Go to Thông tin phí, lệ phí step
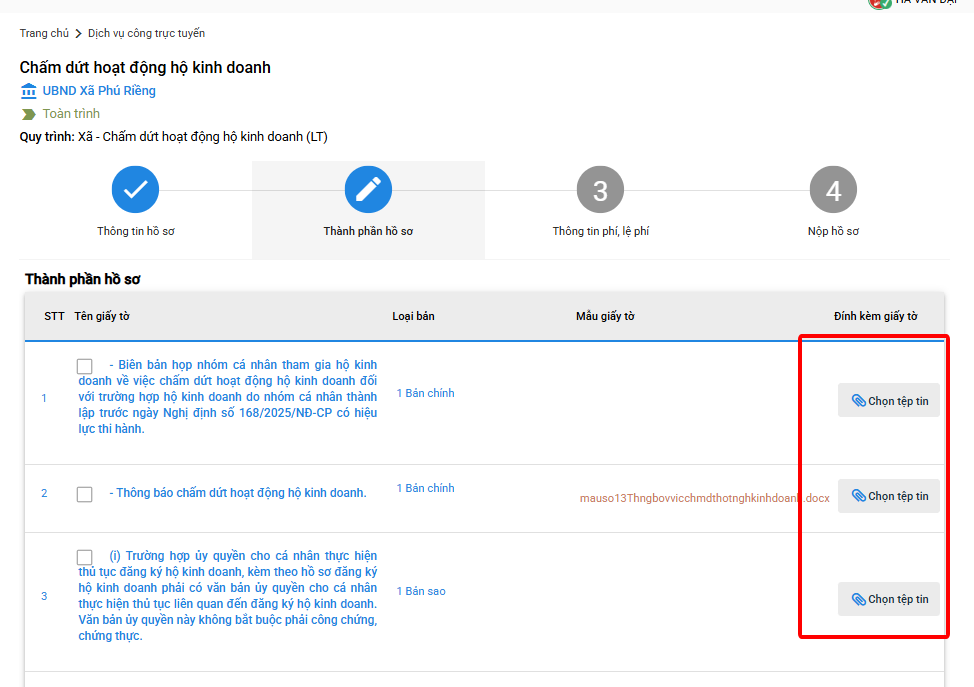 pyautogui.click(x=600, y=231)
